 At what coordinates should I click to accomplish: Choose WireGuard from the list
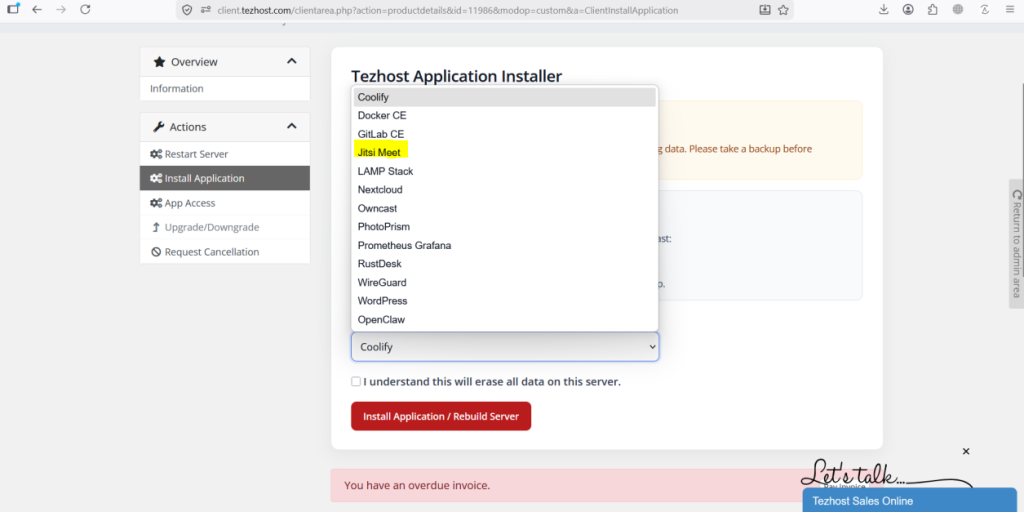[505, 283]
